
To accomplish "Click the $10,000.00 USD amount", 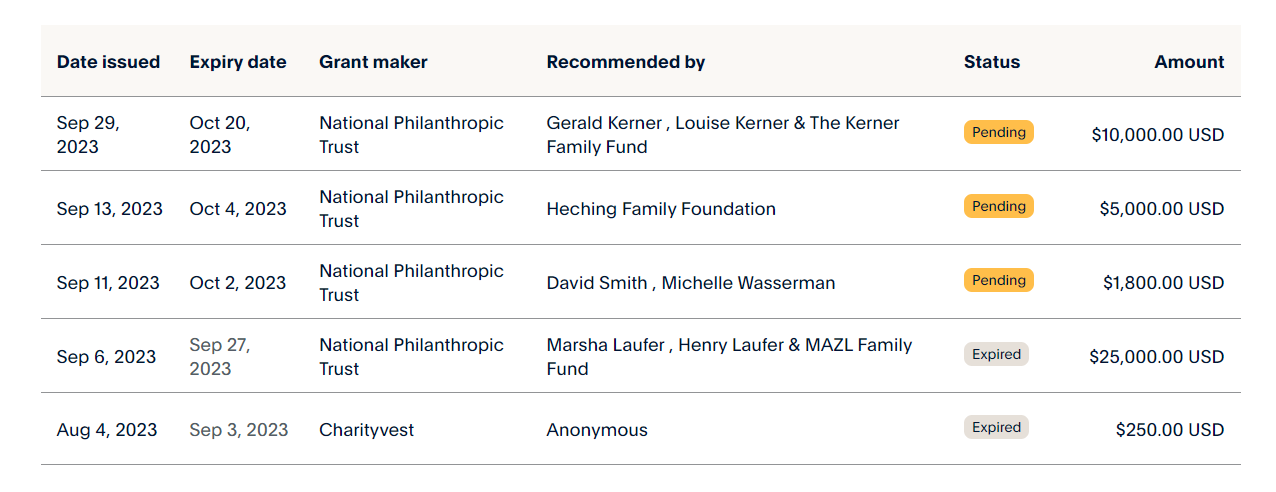I will [1158, 135].
